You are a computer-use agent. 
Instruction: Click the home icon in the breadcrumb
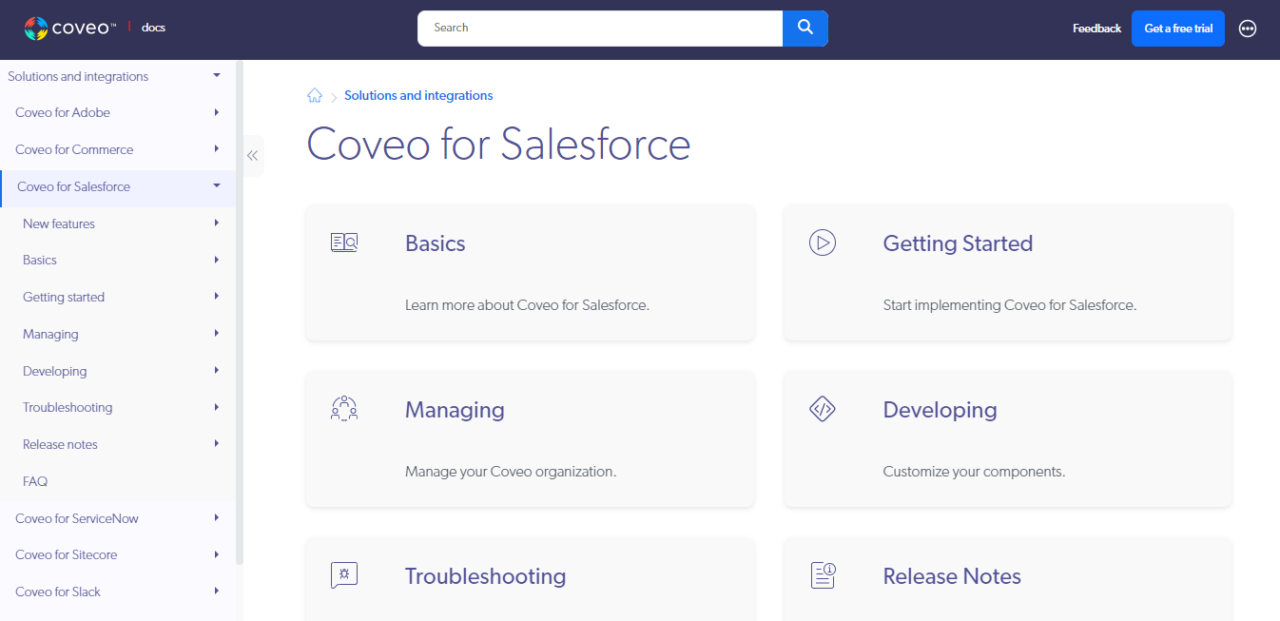coord(314,94)
